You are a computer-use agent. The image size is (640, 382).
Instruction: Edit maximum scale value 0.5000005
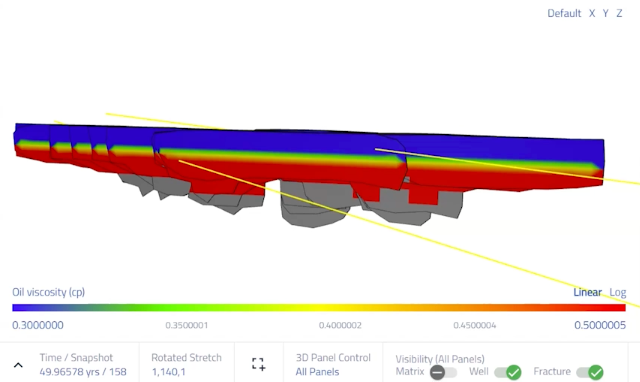click(x=600, y=325)
